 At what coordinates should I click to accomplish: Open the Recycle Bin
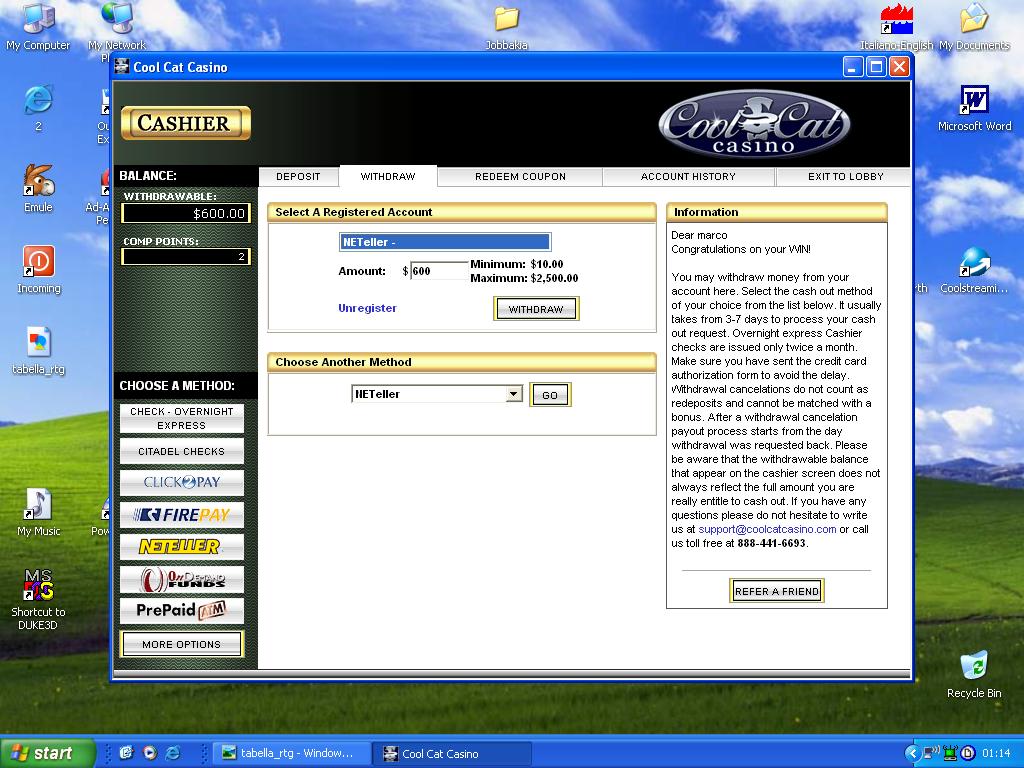coord(974,674)
